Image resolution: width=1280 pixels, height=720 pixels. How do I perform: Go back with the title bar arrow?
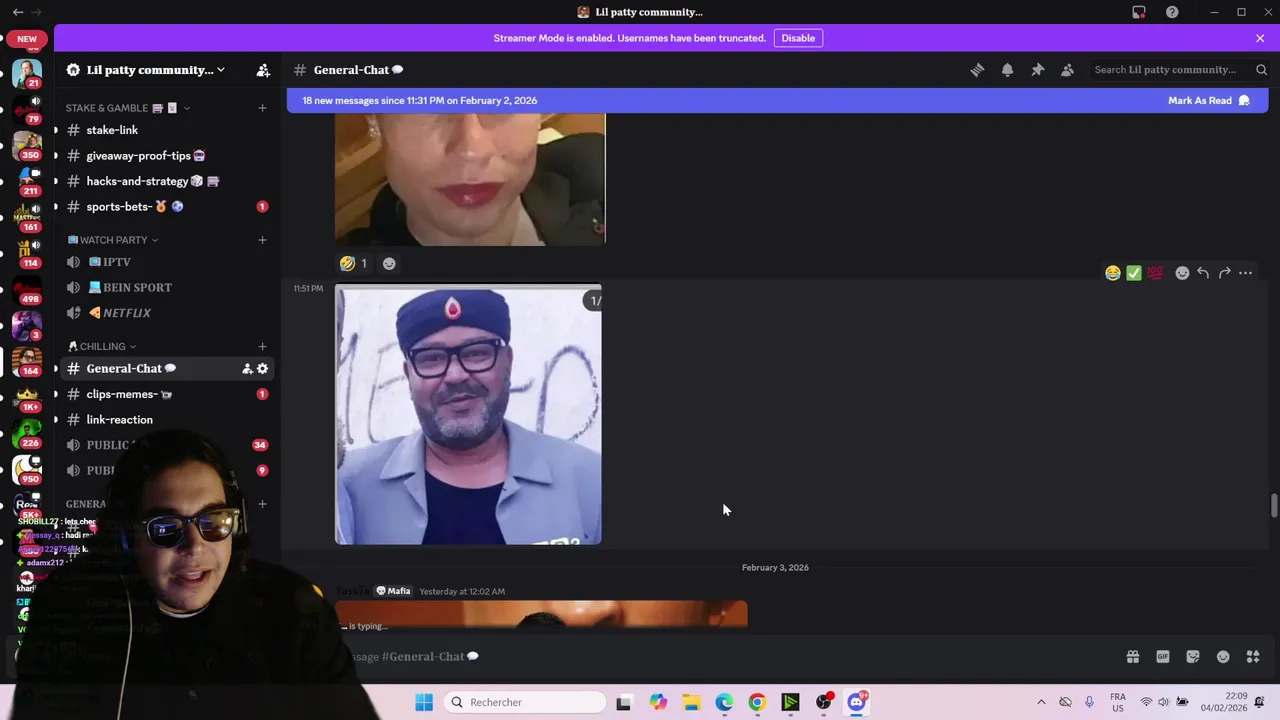click(18, 12)
